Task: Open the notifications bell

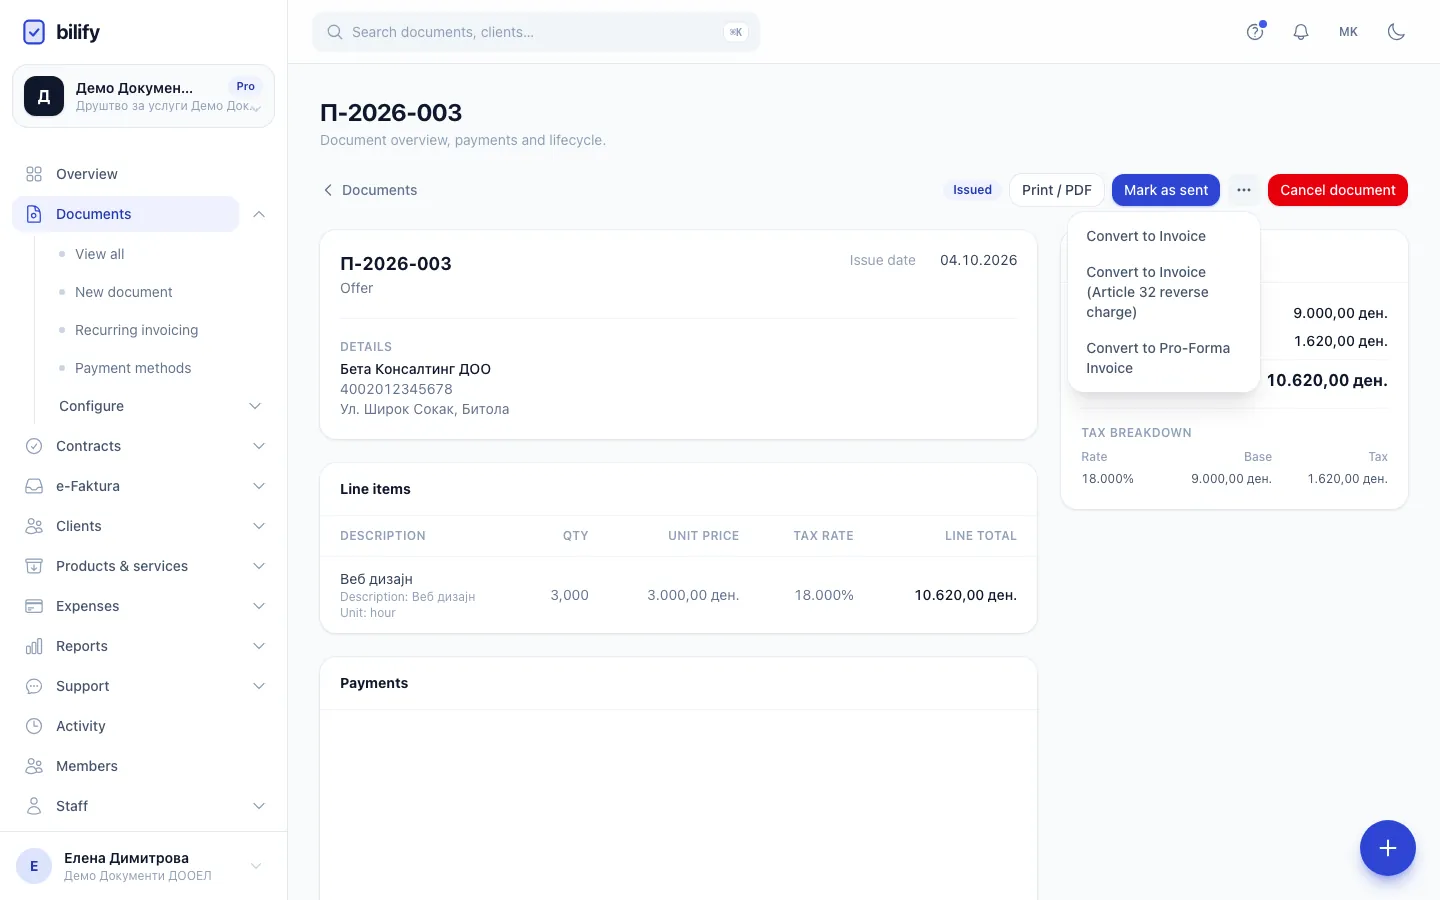Action: click(1301, 32)
